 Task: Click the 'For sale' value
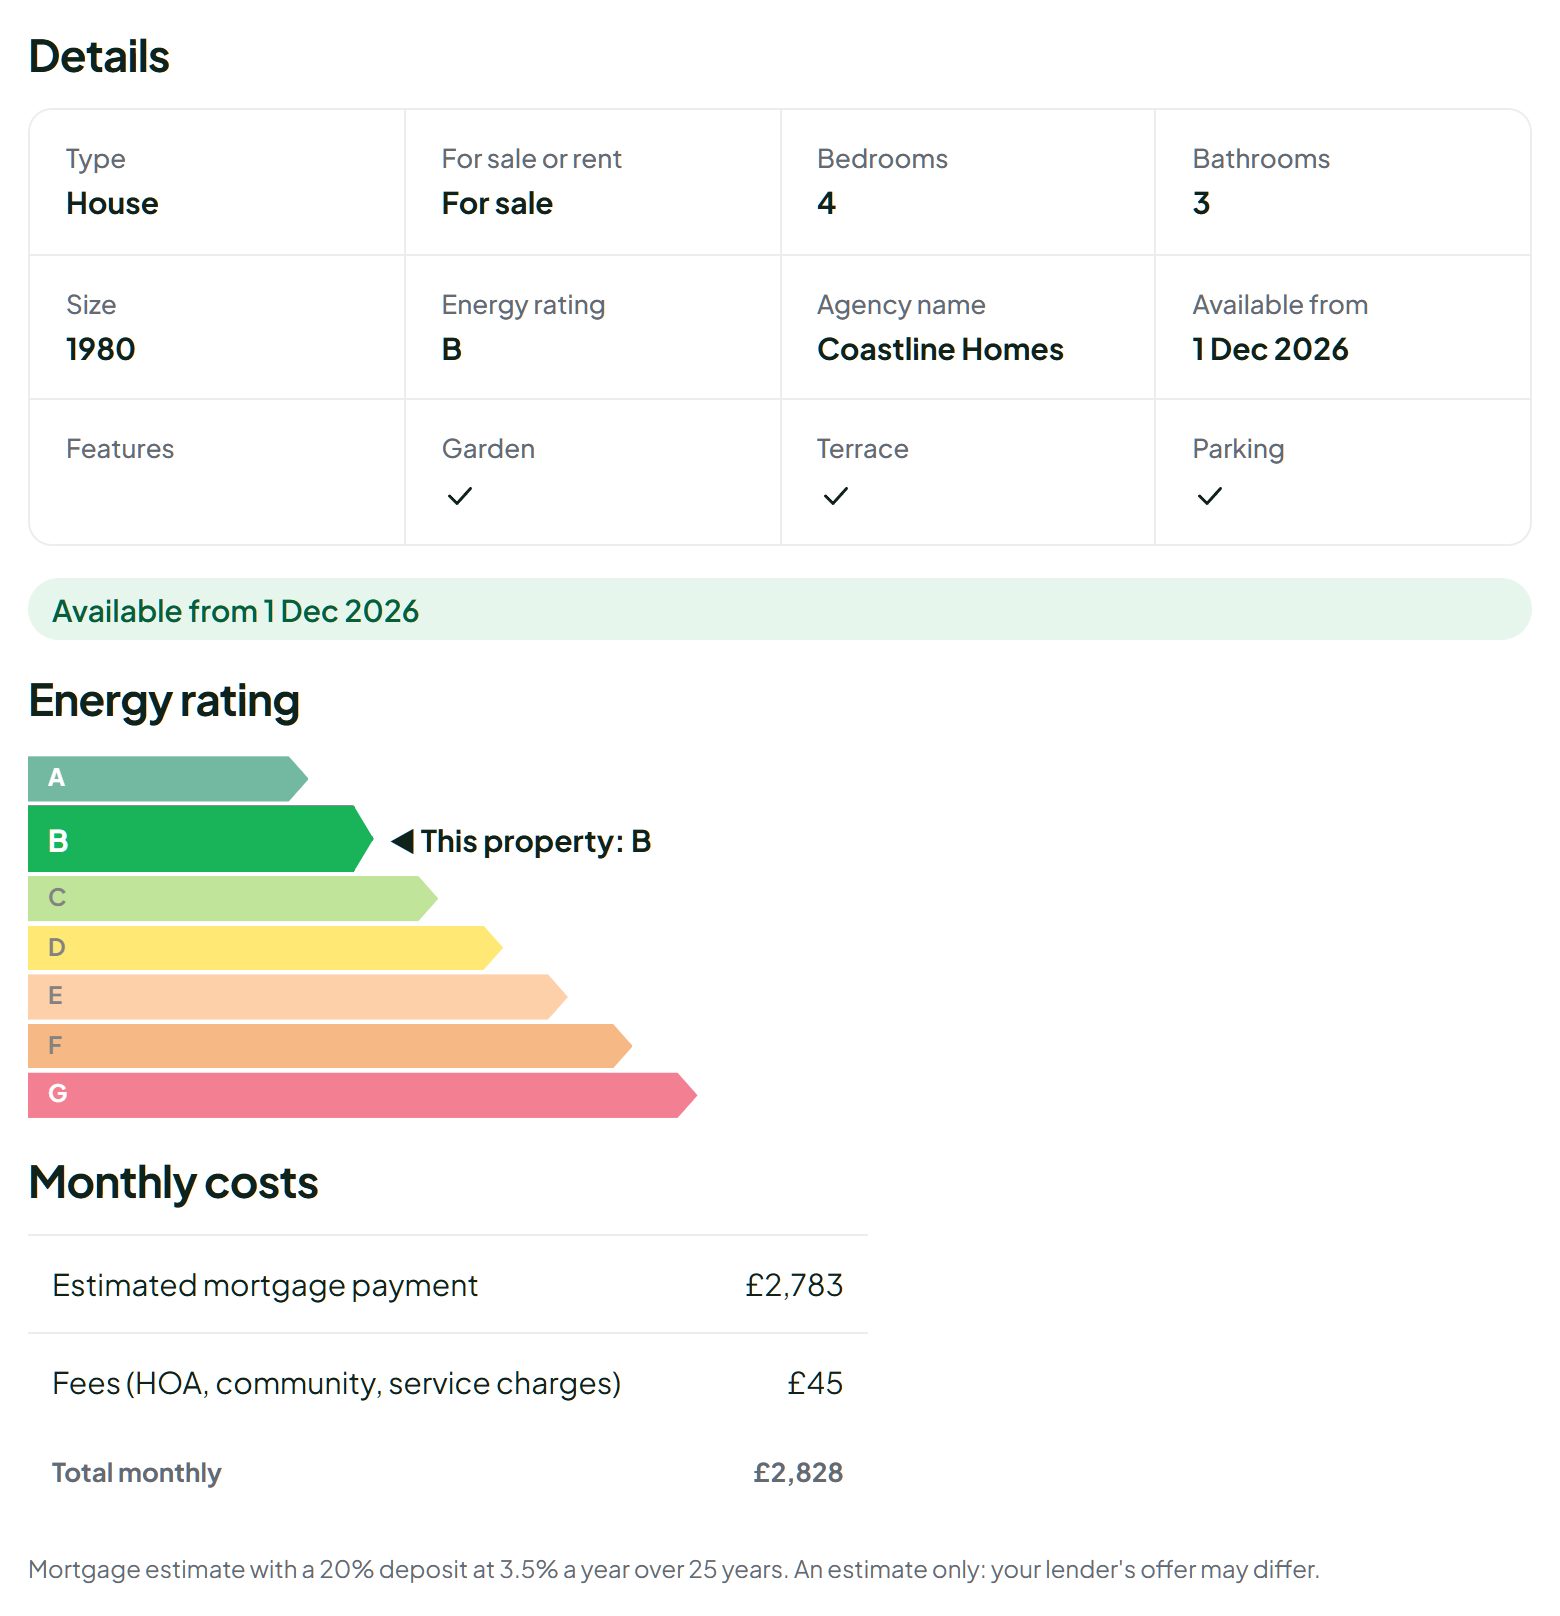click(497, 203)
